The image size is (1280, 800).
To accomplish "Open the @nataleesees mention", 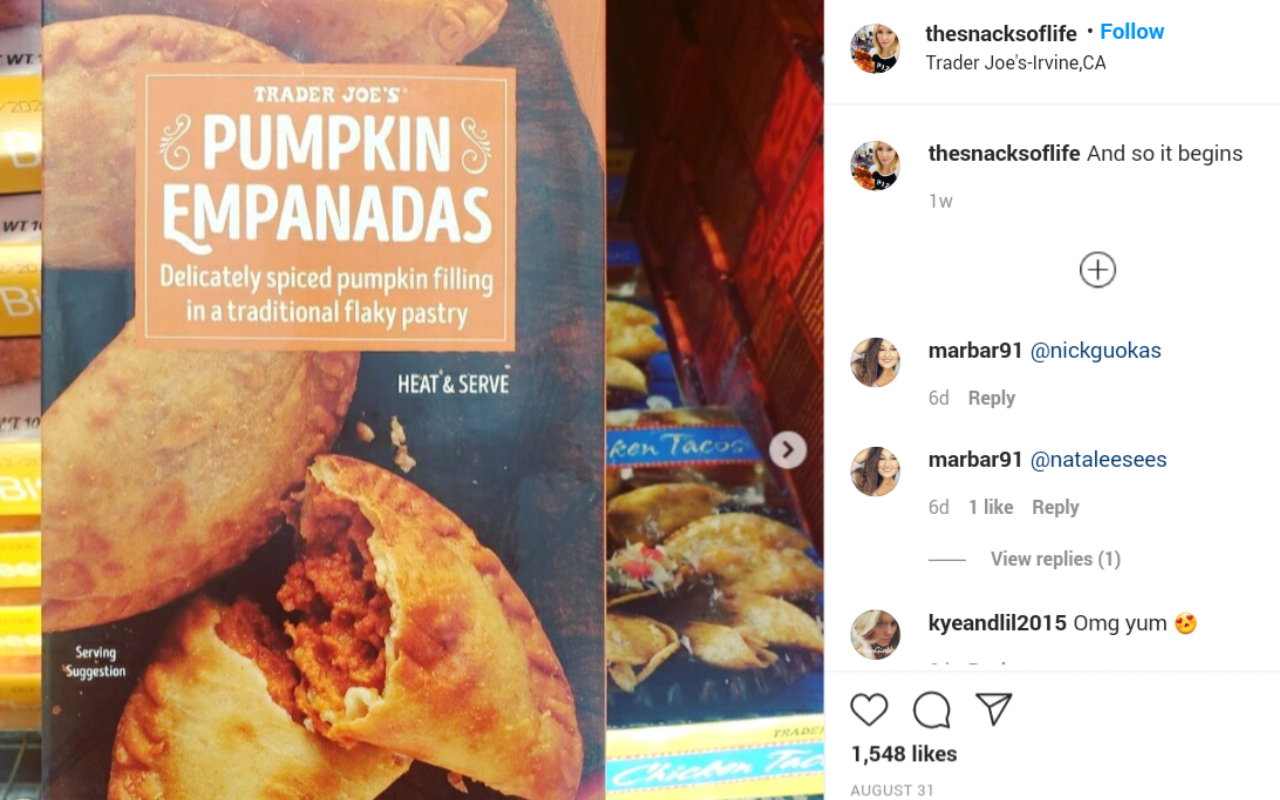I will pos(1098,460).
